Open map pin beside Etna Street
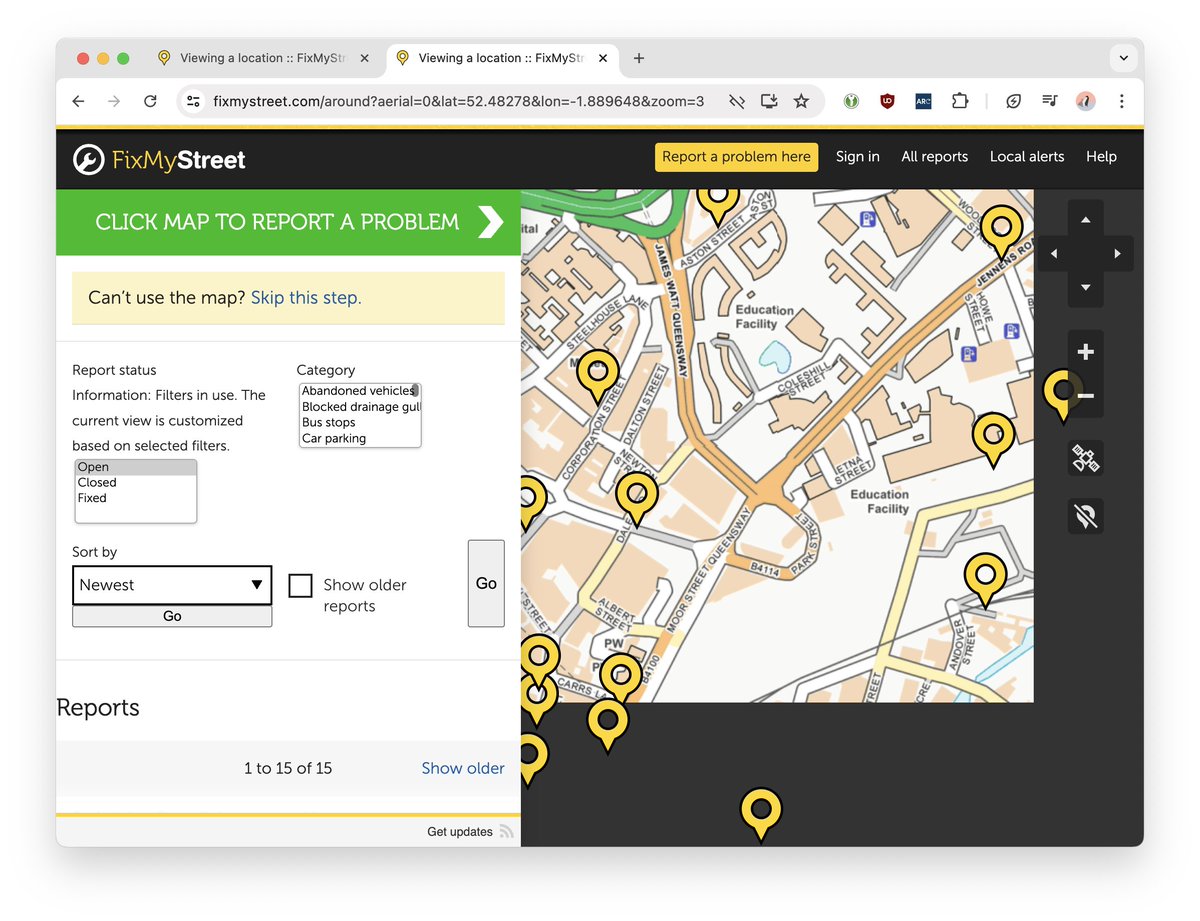Viewport: 1200px width, 921px height. 993,437
